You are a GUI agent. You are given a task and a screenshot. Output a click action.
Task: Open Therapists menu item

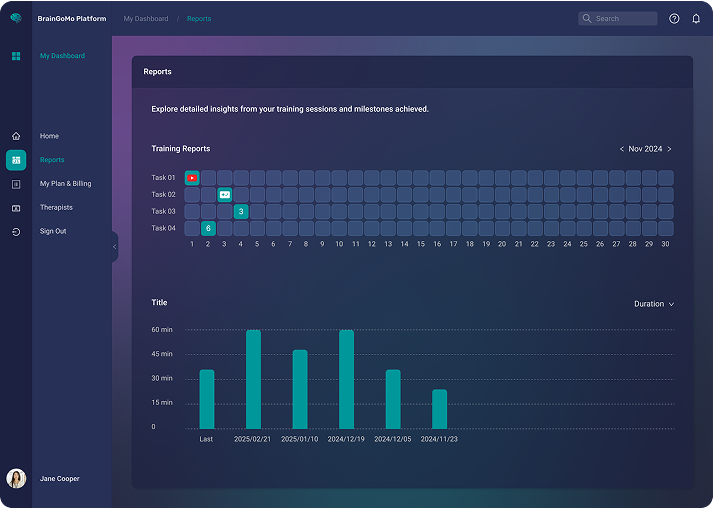(x=56, y=207)
